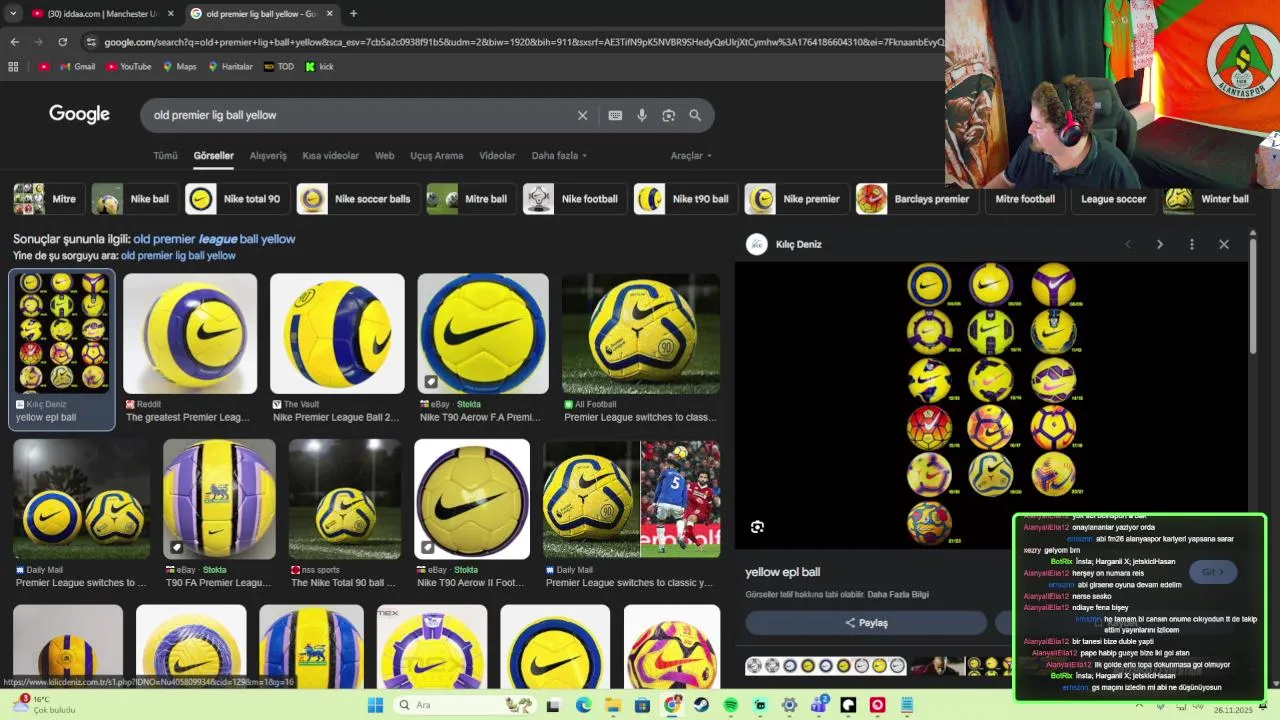Filter images by Nike soccer balls chip
Screen dimensions: 1280x720
[x=358, y=199]
